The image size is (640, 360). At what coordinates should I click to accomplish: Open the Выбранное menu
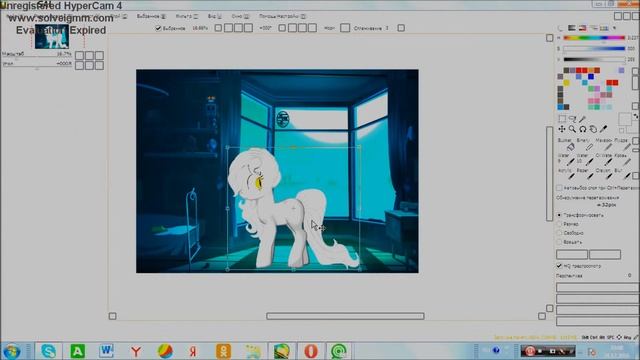pyautogui.click(x=151, y=16)
